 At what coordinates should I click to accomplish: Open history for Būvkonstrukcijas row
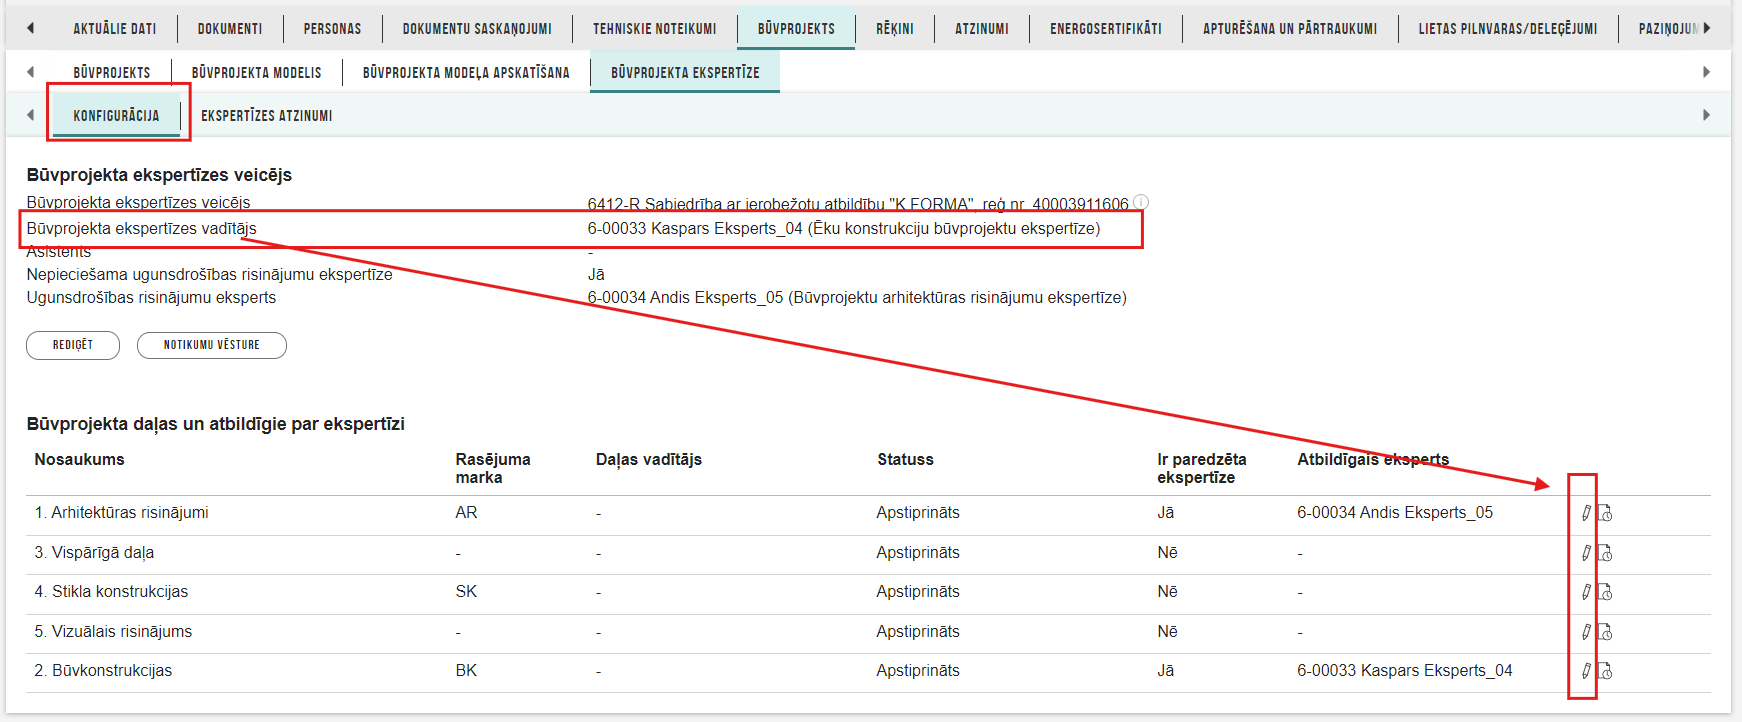[1605, 671]
